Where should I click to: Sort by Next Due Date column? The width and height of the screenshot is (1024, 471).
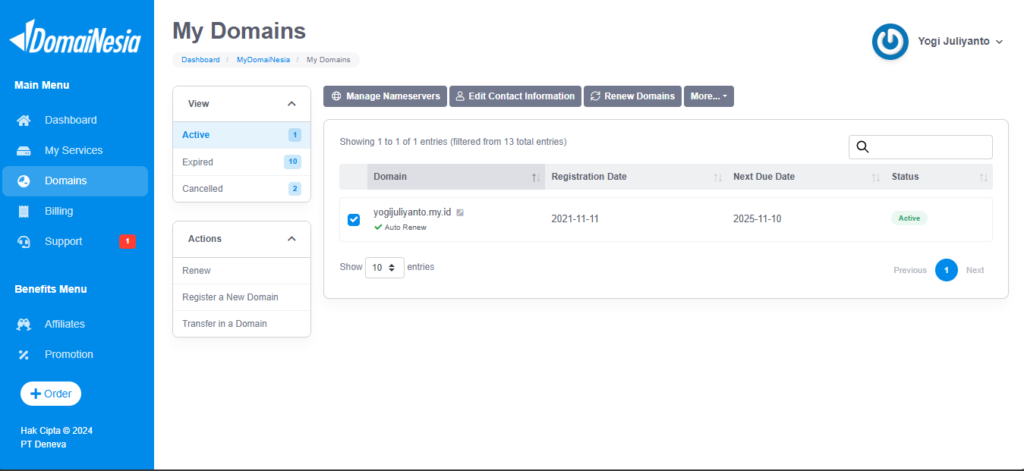(x=800, y=177)
